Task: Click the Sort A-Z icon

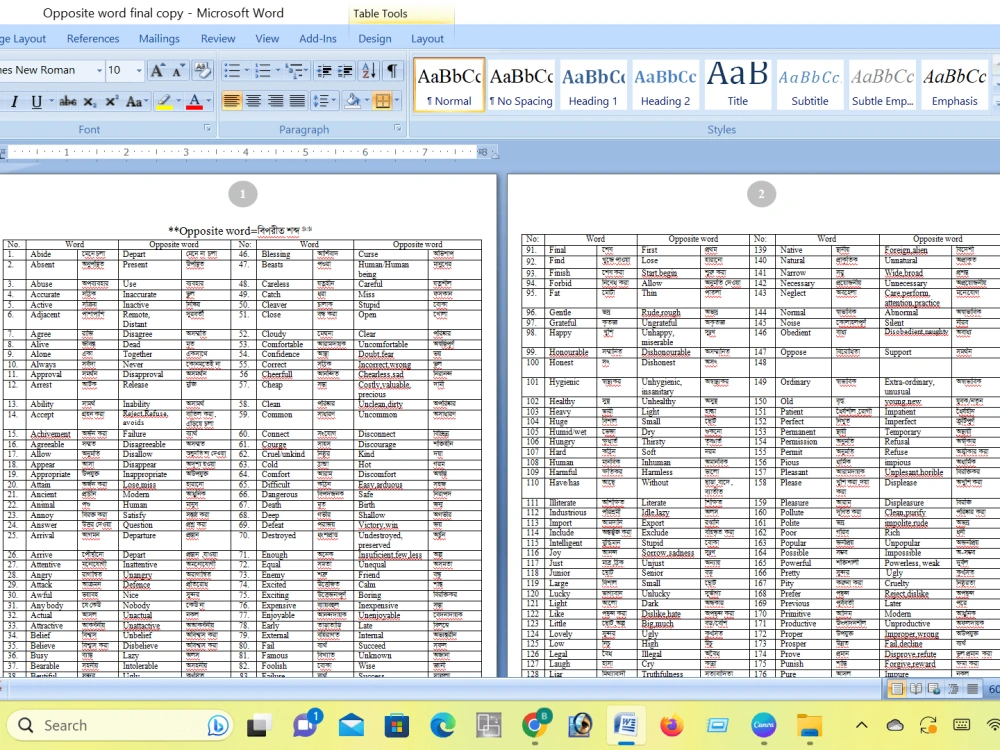Action: click(x=369, y=71)
